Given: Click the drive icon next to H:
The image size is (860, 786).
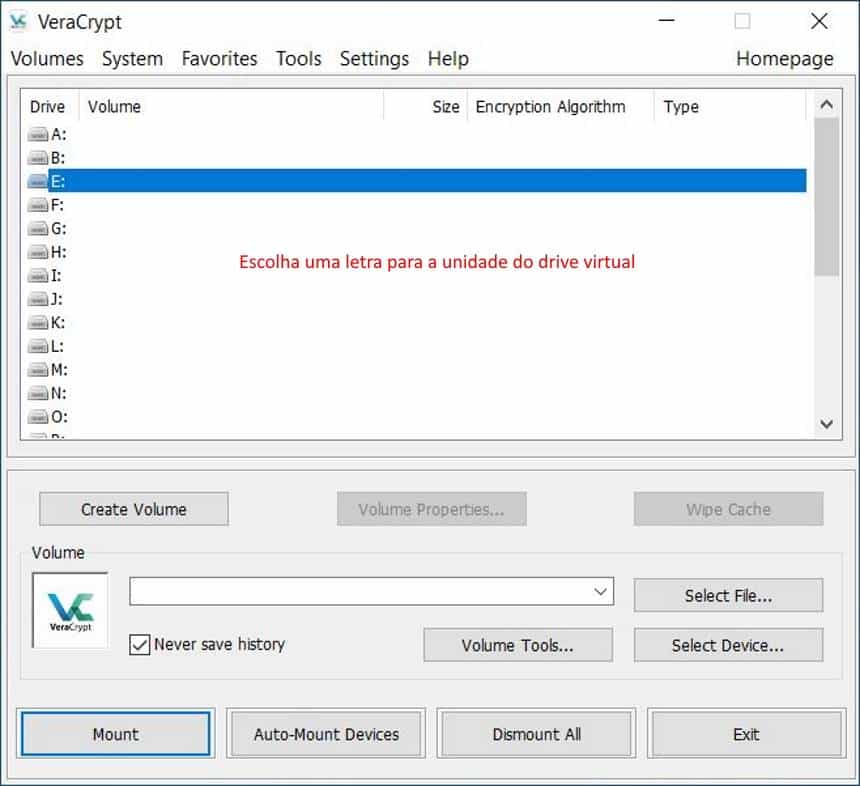Looking at the screenshot, I should pyautogui.click(x=38, y=252).
